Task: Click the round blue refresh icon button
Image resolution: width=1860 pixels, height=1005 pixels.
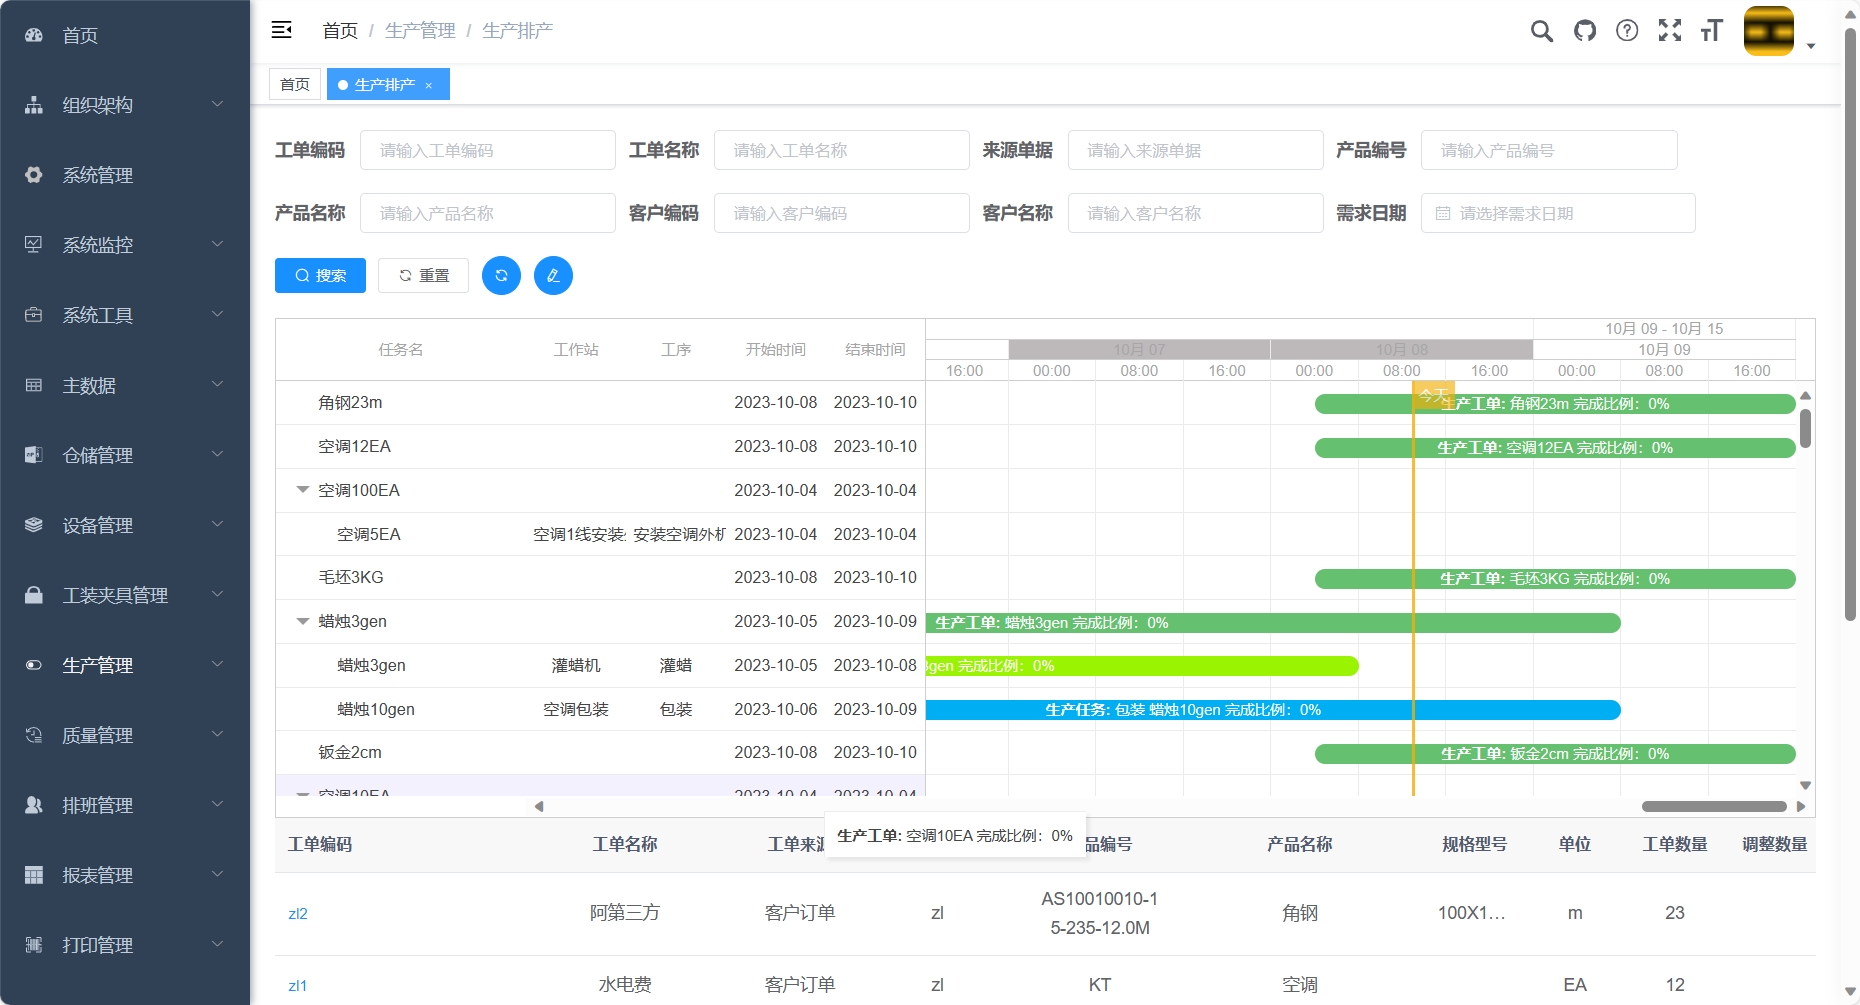Action: coord(501,275)
